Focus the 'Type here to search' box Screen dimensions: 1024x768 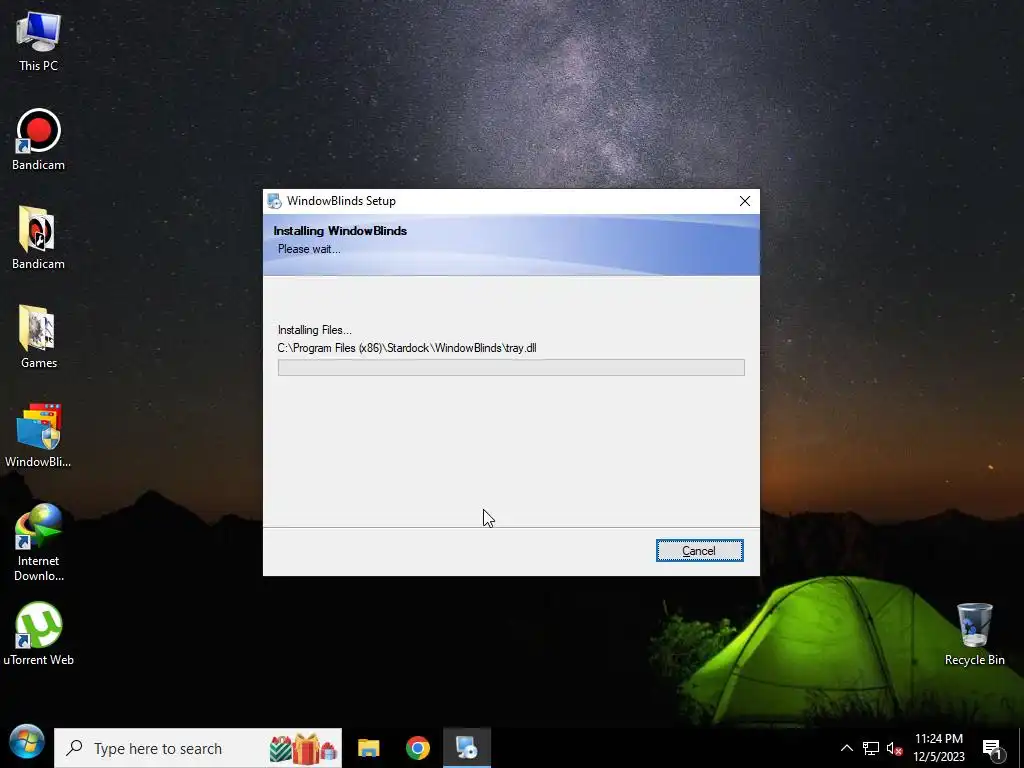coord(198,748)
